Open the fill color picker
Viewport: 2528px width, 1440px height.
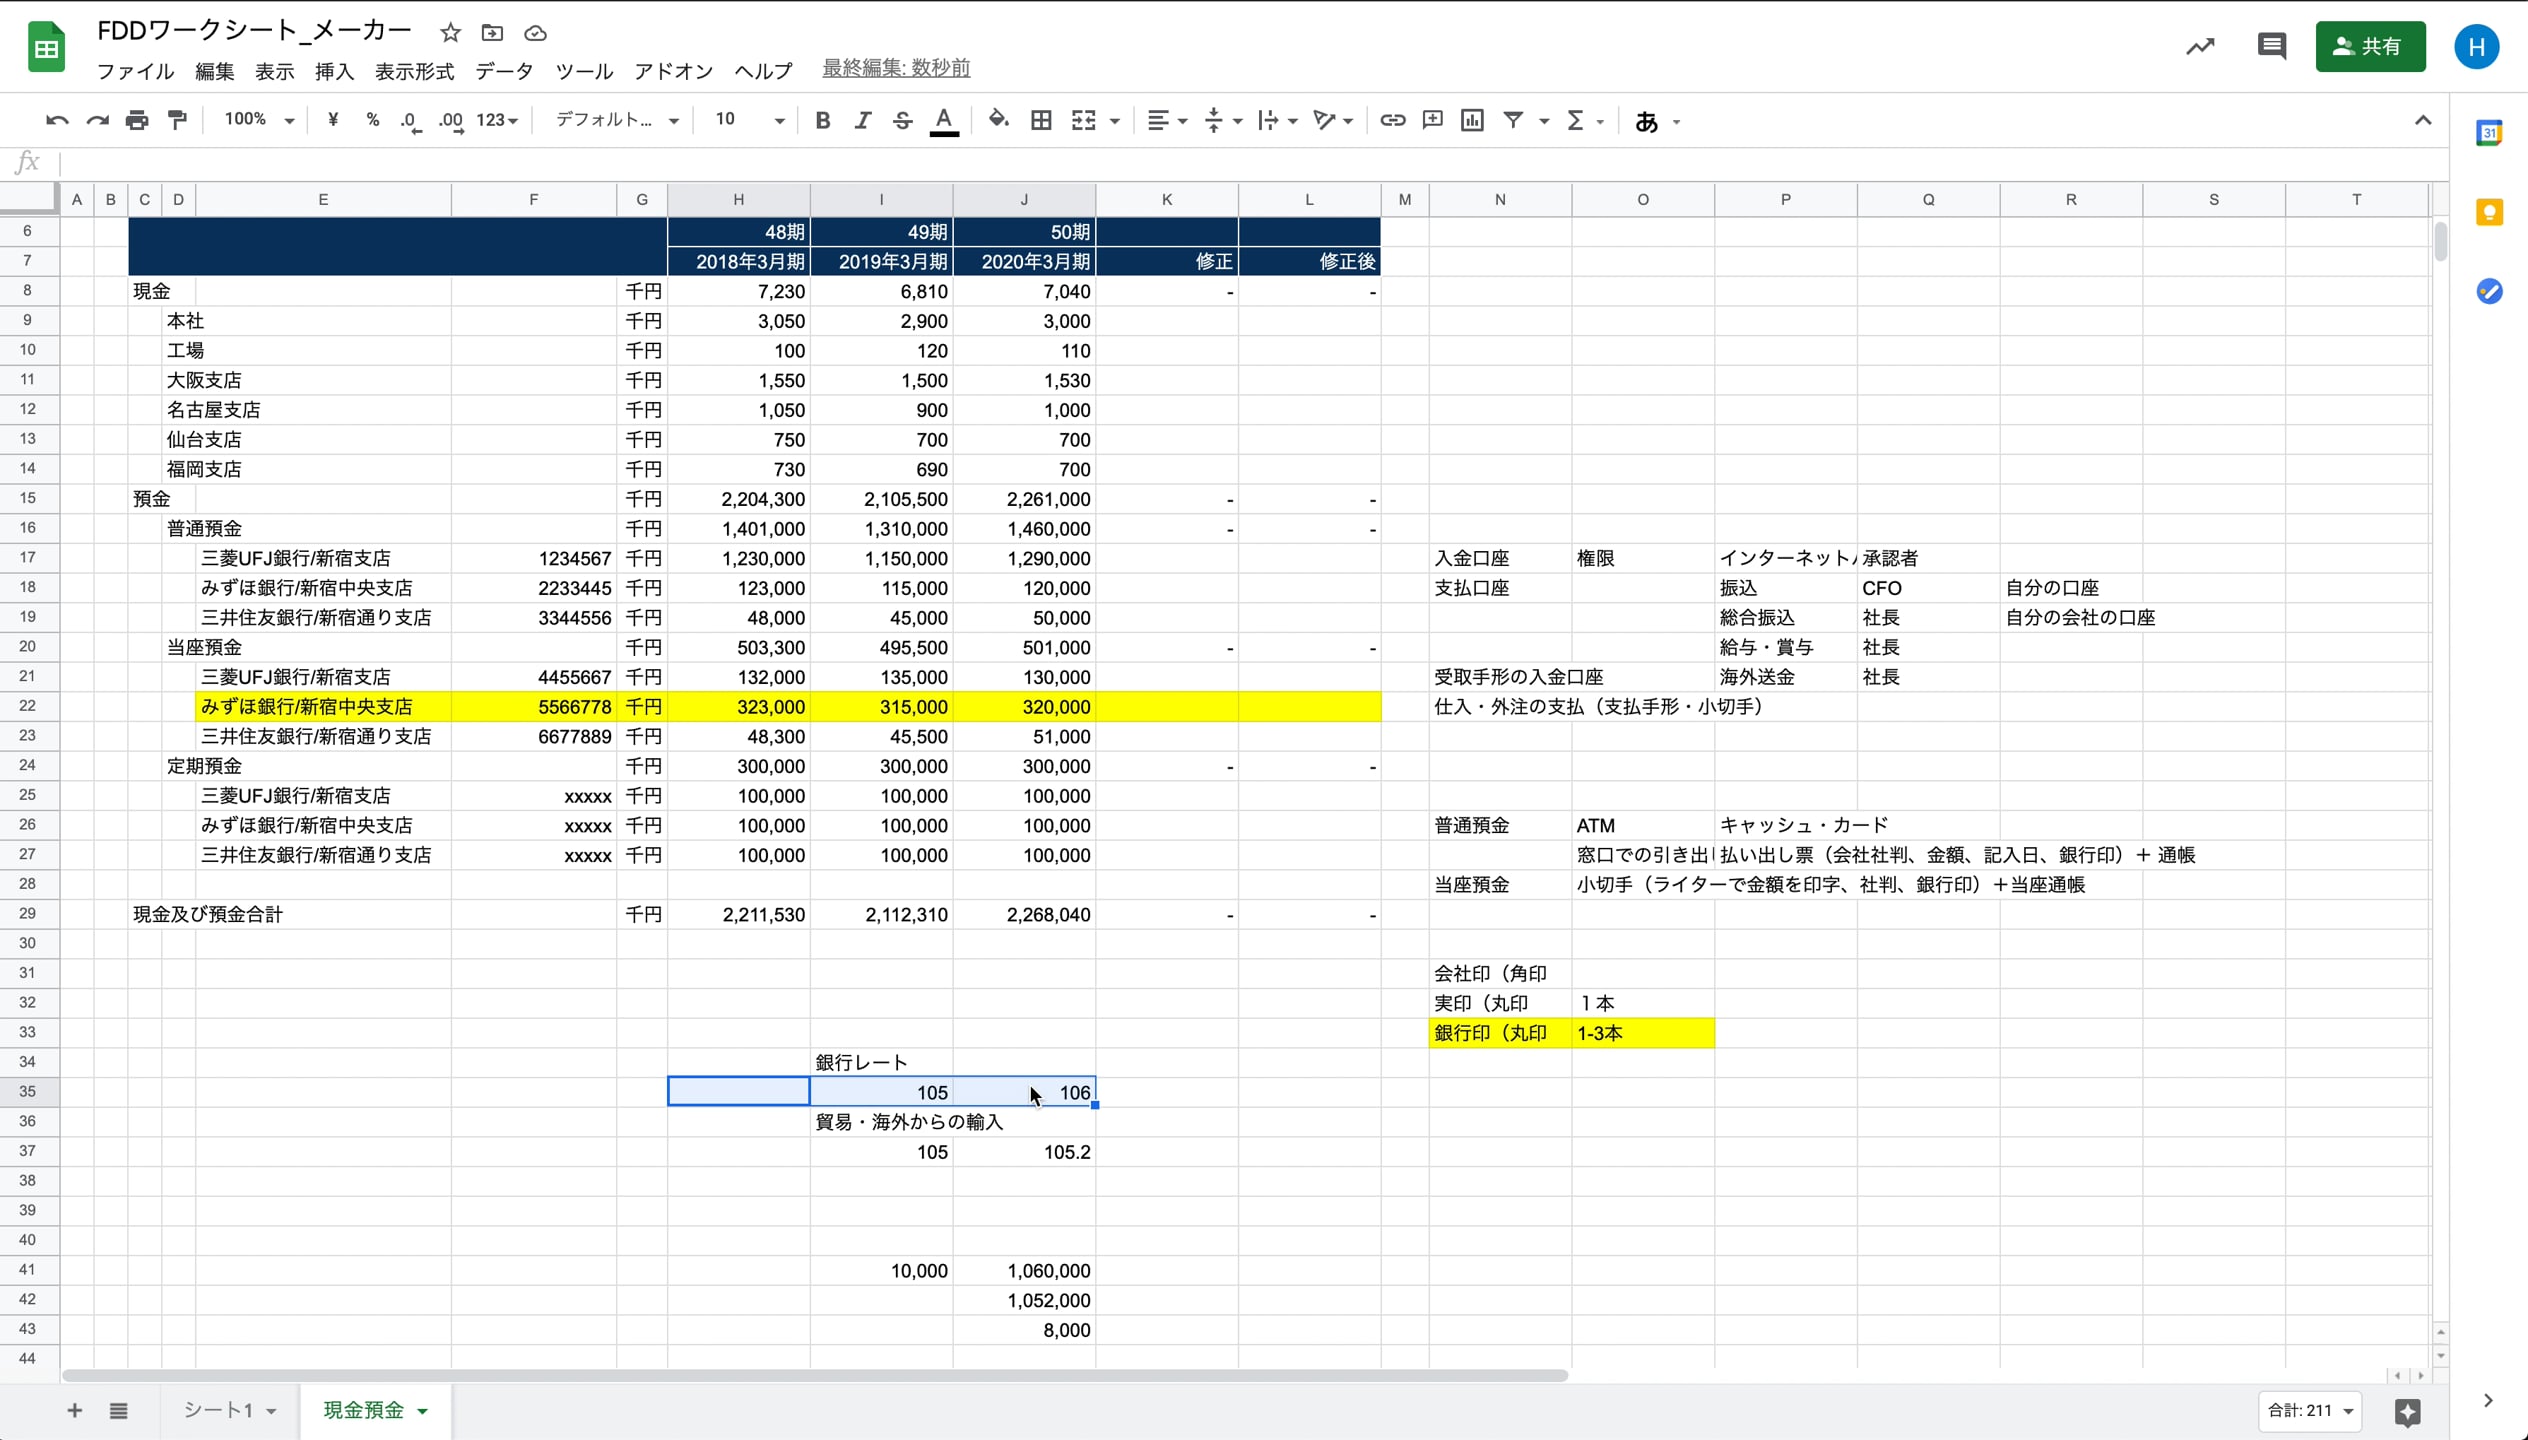coord(997,119)
